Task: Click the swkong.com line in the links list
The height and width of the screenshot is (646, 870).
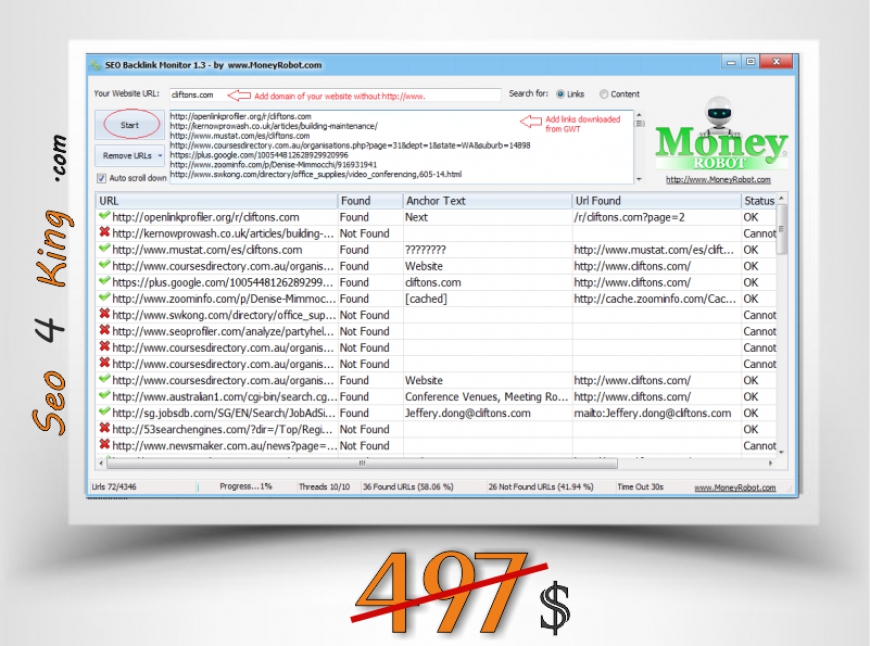Action: (x=316, y=174)
